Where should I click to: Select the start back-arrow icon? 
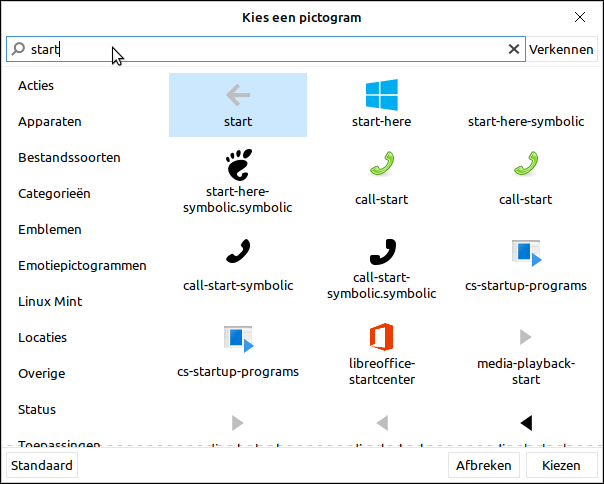point(238,96)
